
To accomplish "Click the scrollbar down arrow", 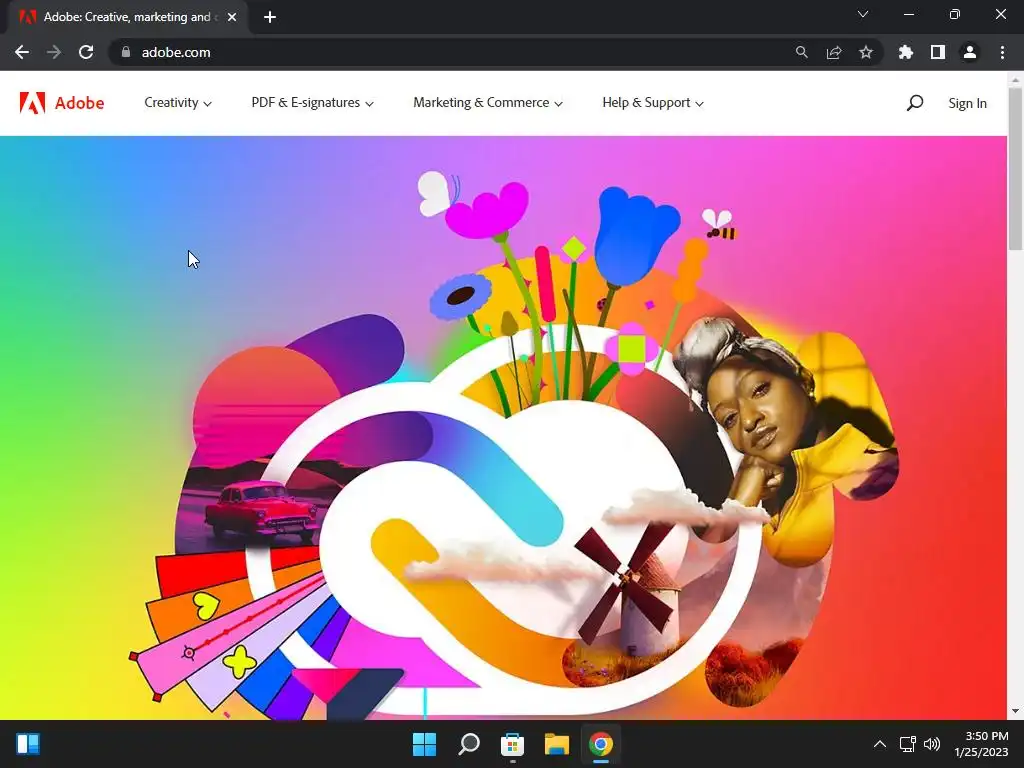I will pyautogui.click(x=1015, y=711).
